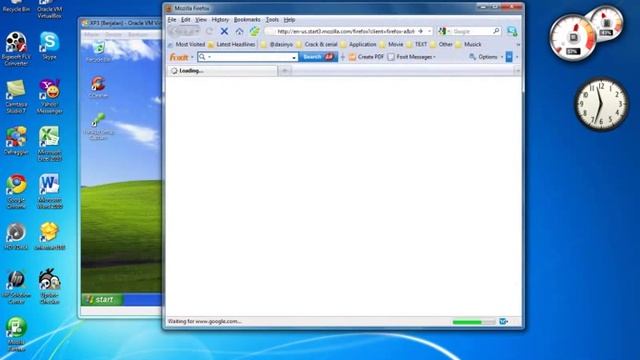Click the blue chat icon right of search box
The width and height of the screenshot is (640, 360).
point(512,31)
